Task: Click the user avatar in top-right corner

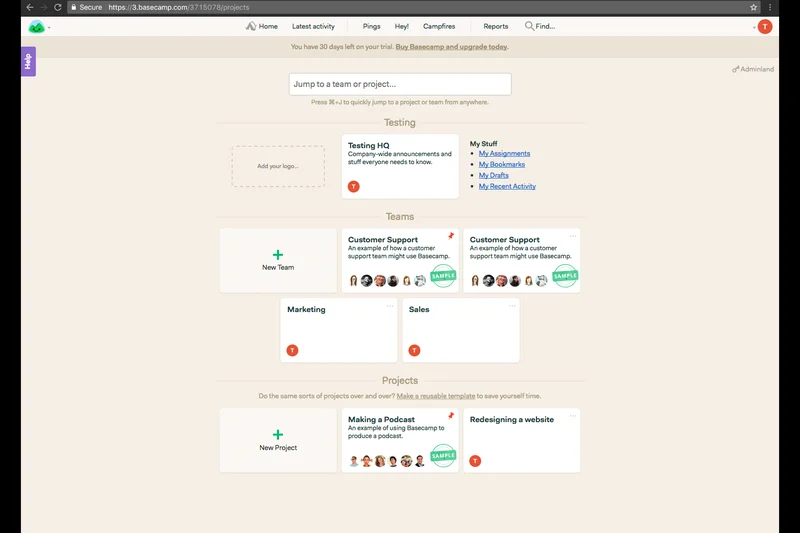Action: click(x=765, y=27)
